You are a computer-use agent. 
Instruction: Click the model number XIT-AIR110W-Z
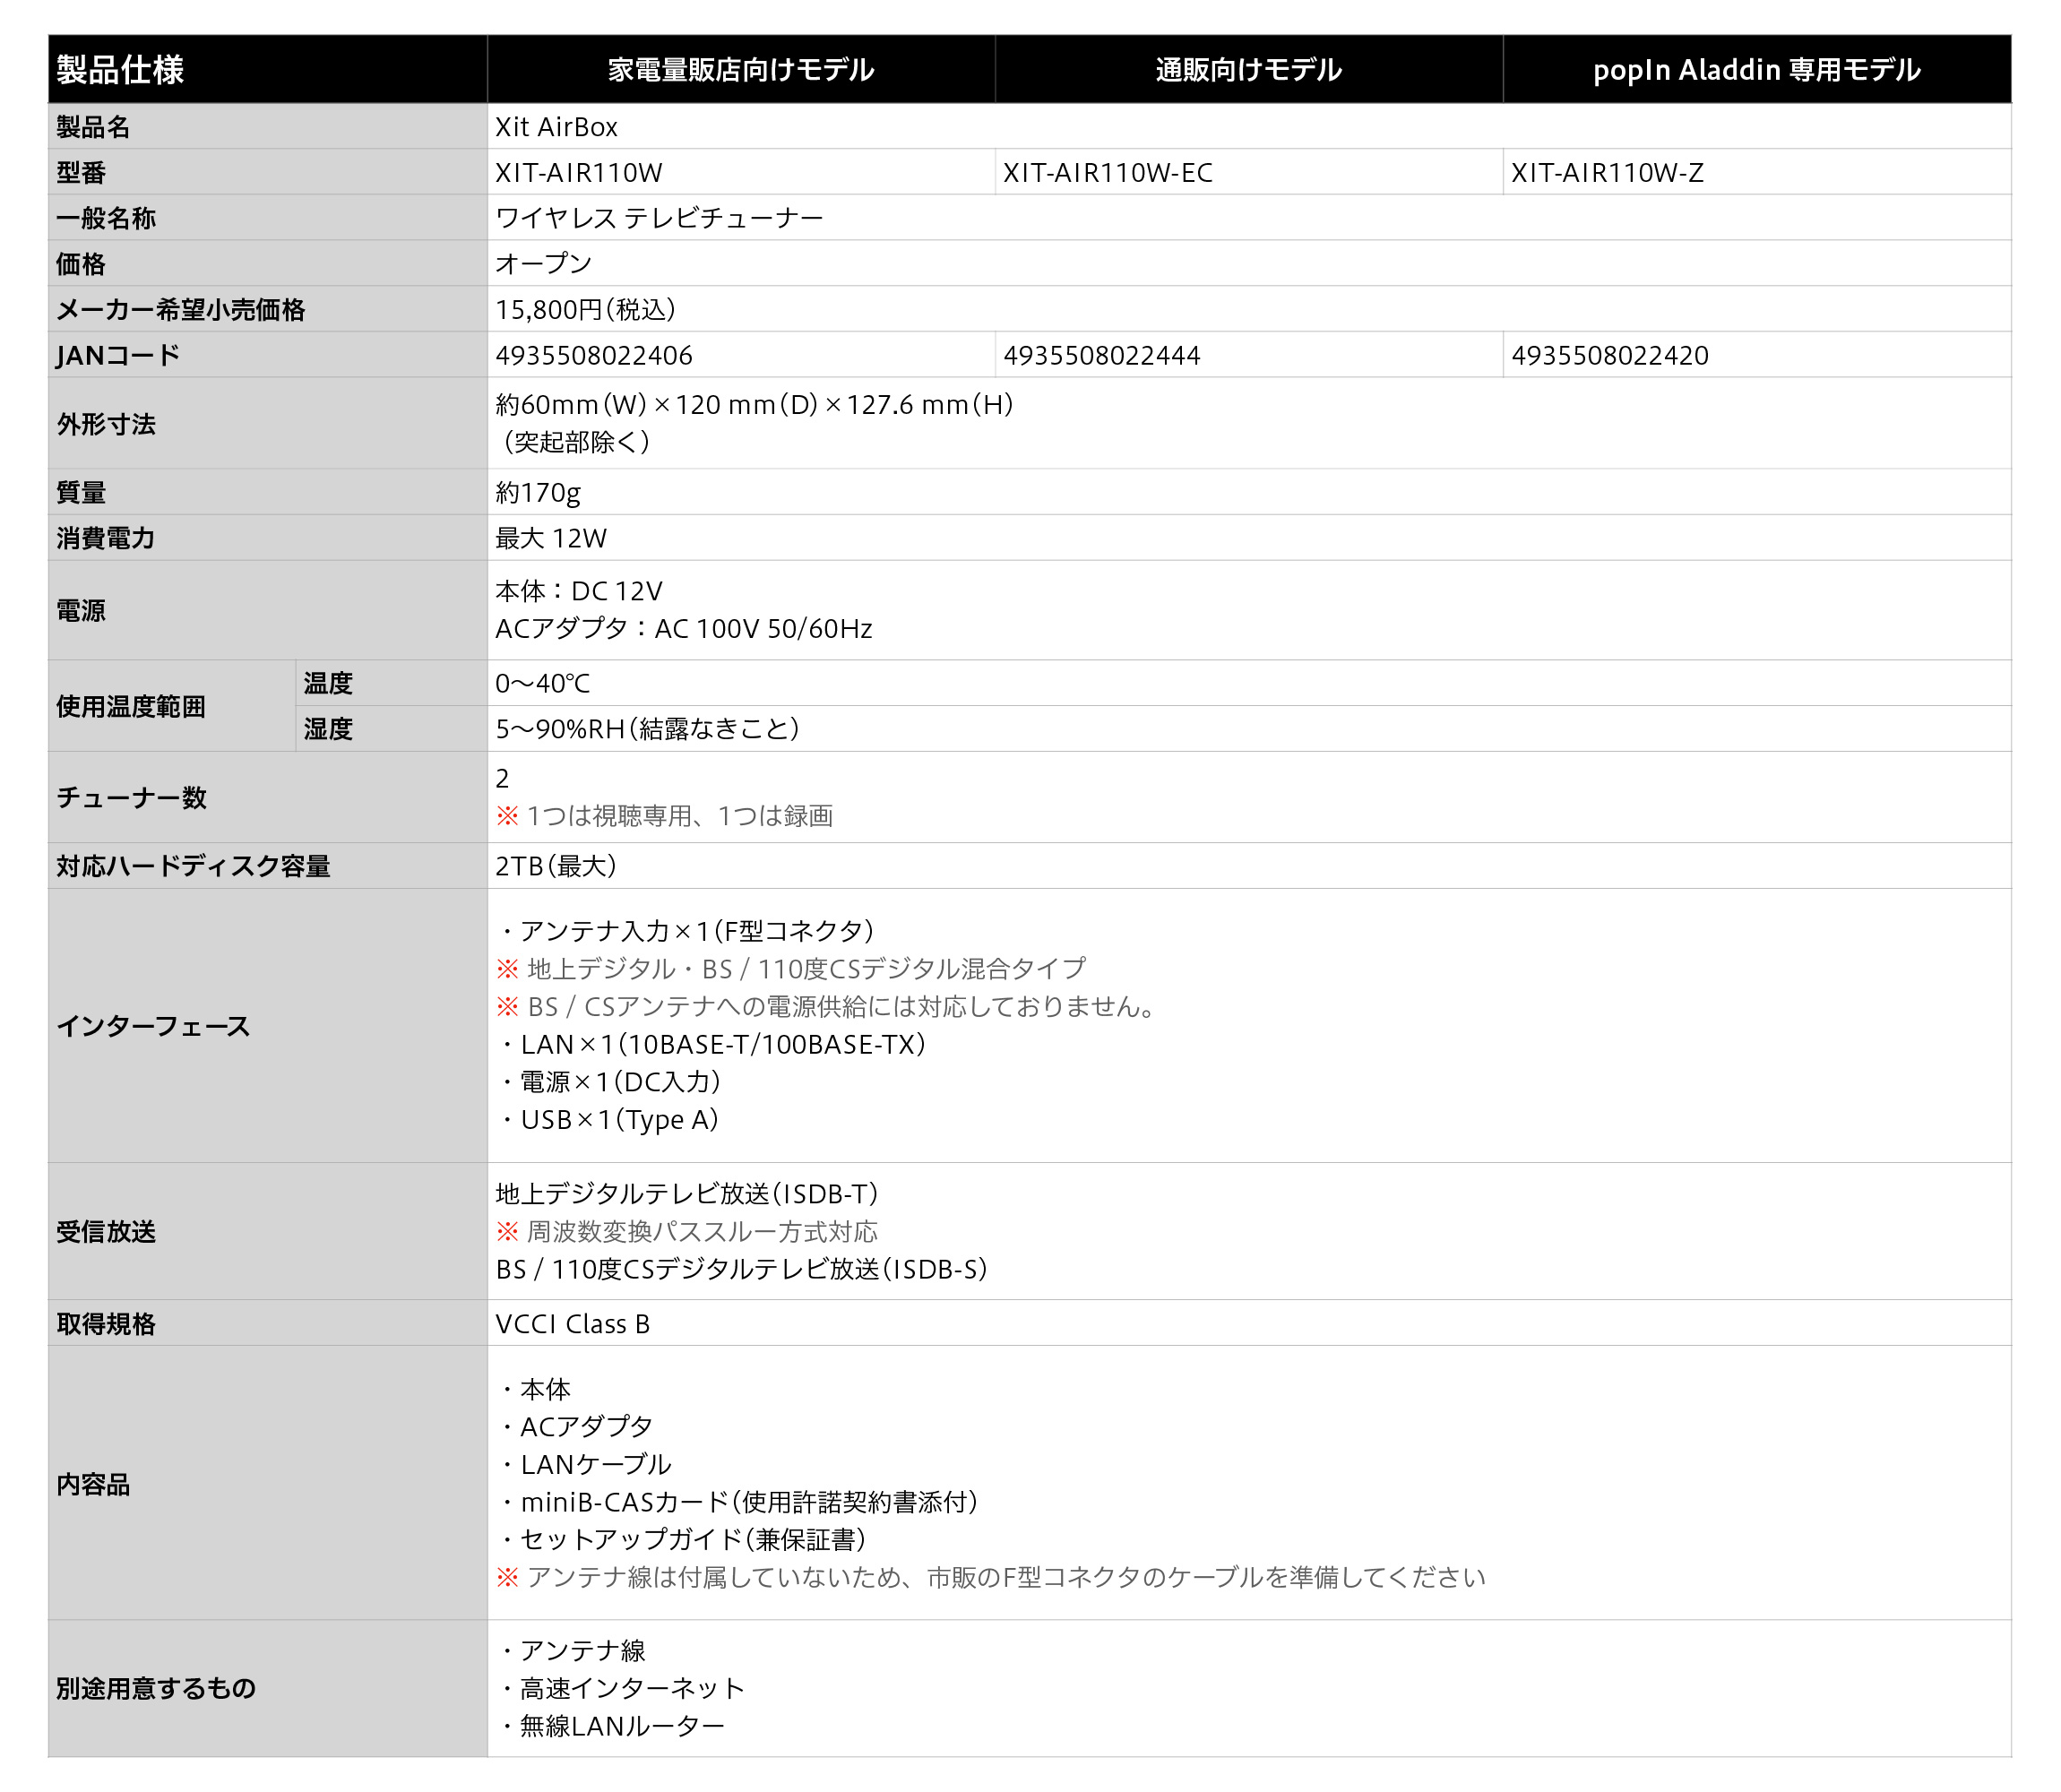tap(1607, 173)
